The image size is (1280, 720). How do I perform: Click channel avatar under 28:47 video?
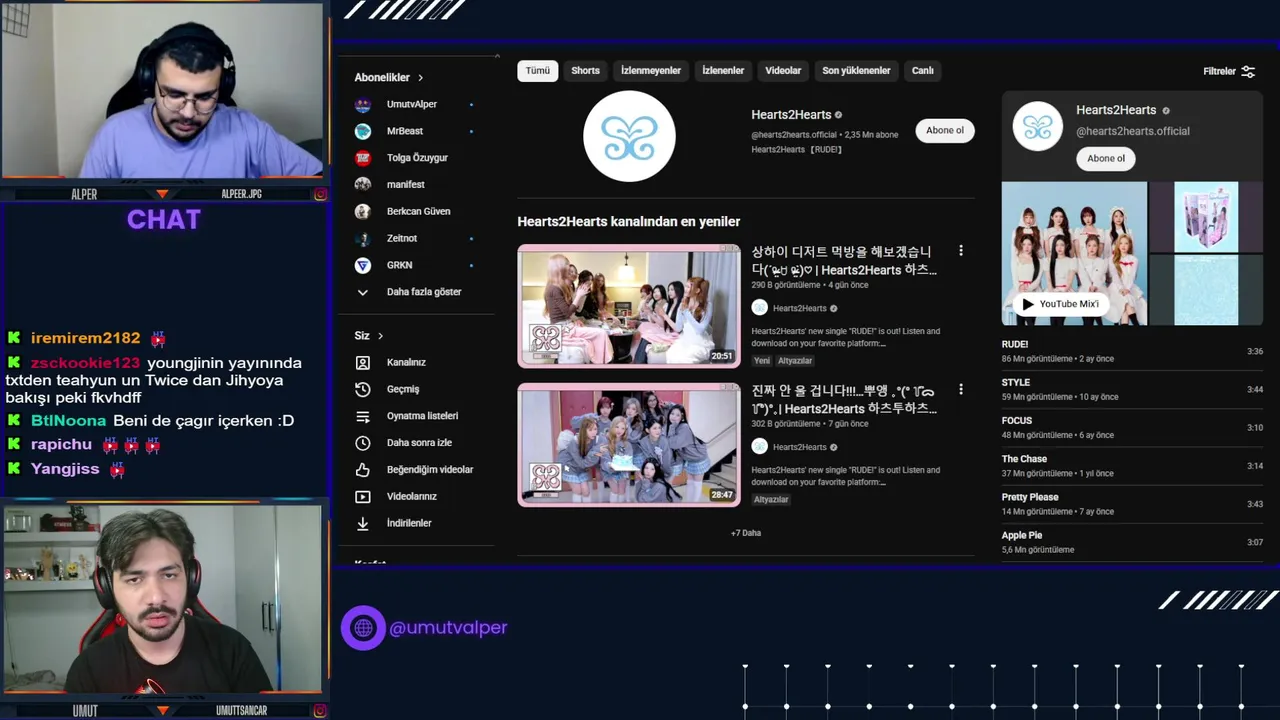tap(759, 446)
